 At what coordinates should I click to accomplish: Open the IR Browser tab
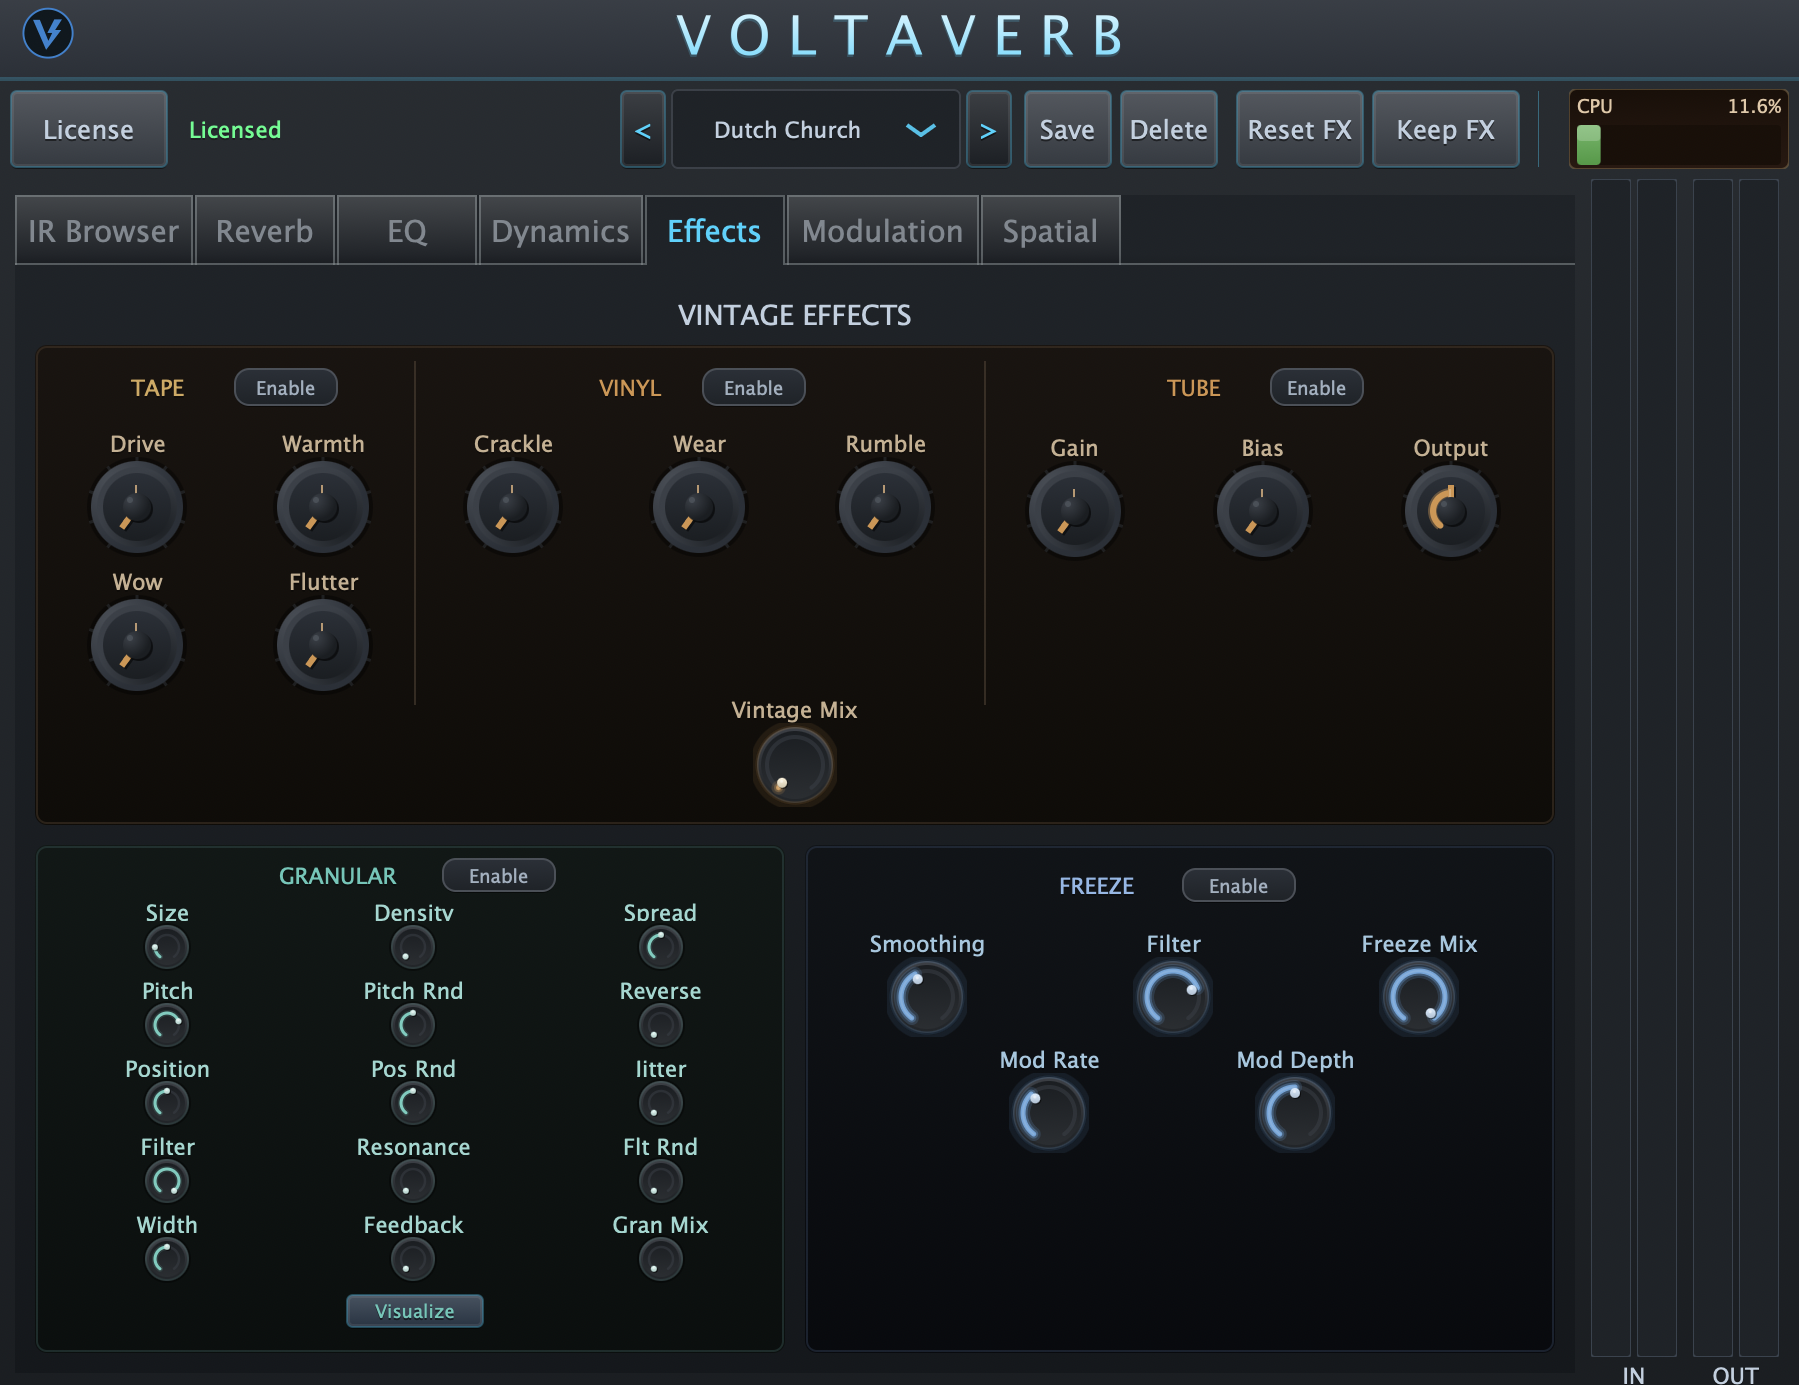[x=103, y=230]
